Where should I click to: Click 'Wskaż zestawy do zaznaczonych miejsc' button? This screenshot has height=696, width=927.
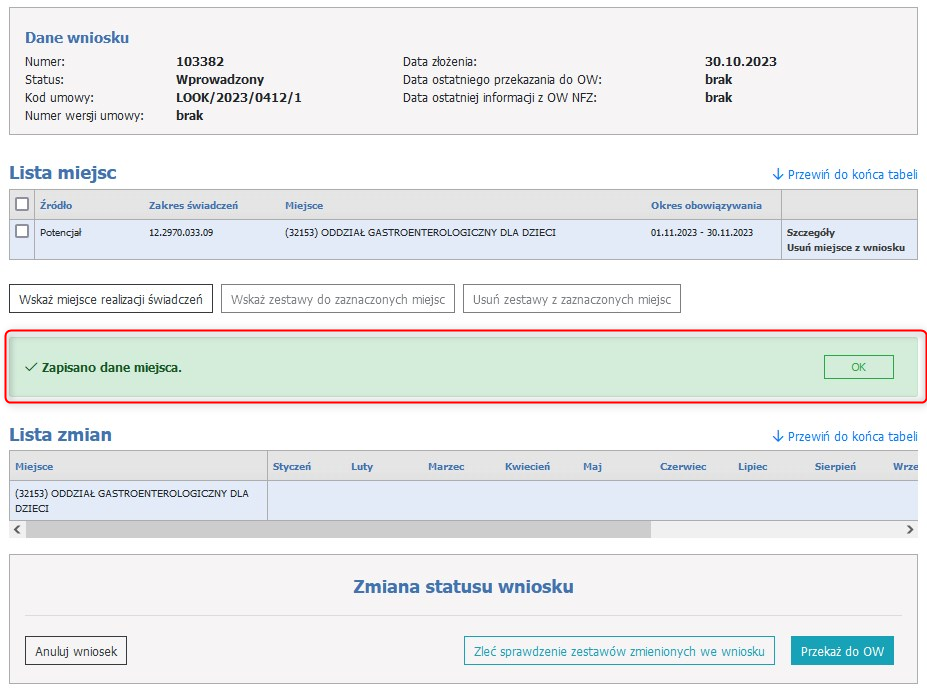point(338,299)
